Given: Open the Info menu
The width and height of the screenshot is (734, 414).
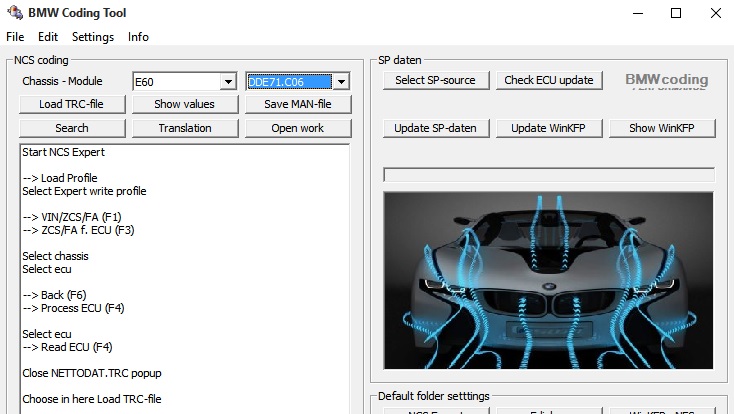Looking at the screenshot, I should coord(138,37).
